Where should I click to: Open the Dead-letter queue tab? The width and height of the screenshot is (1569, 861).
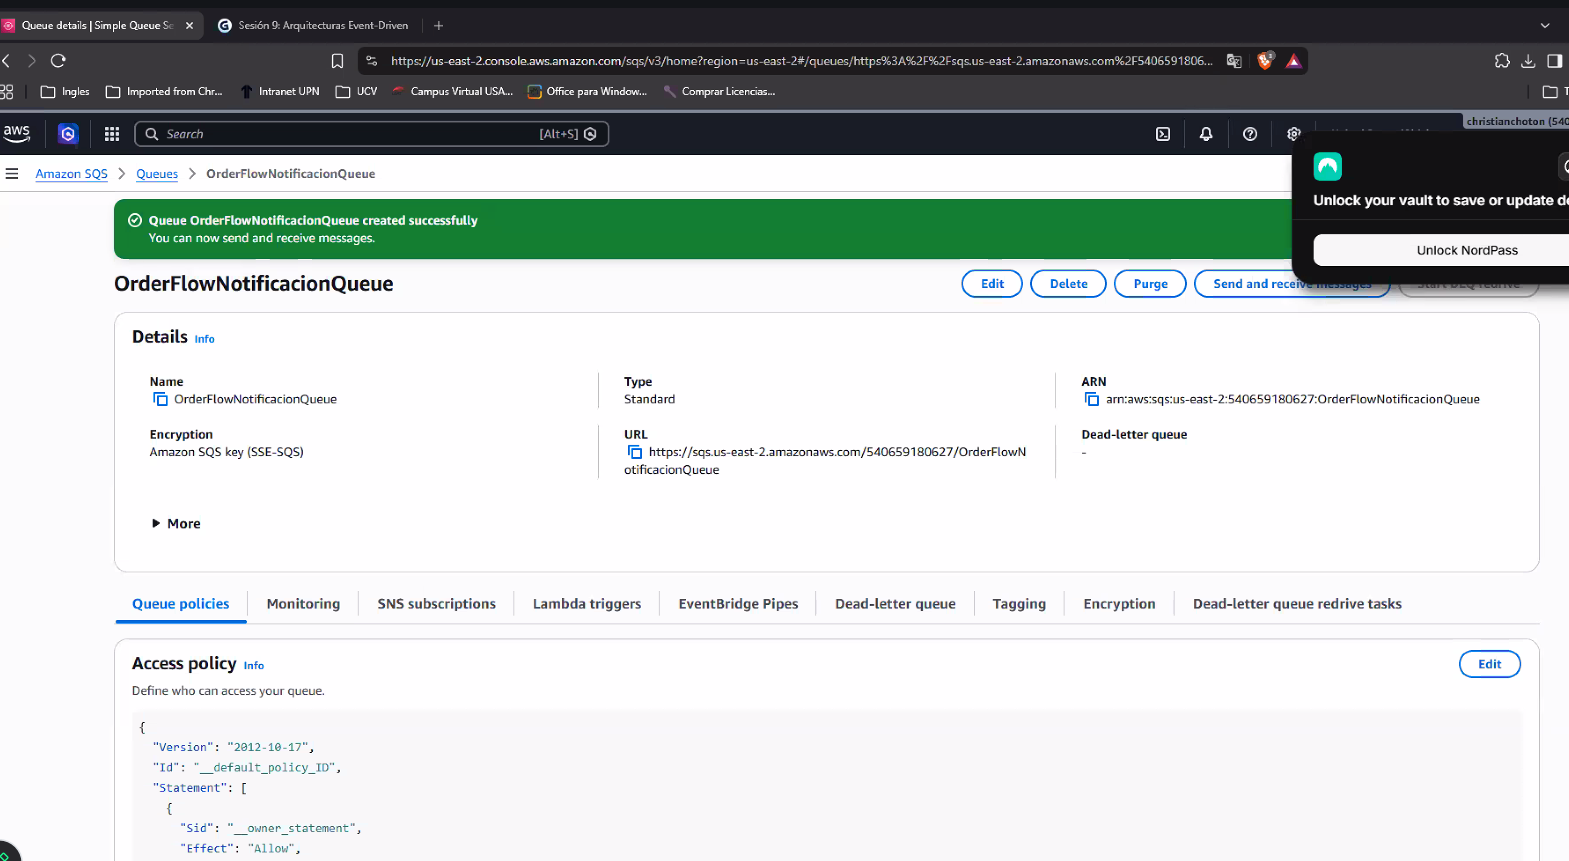coord(895,604)
